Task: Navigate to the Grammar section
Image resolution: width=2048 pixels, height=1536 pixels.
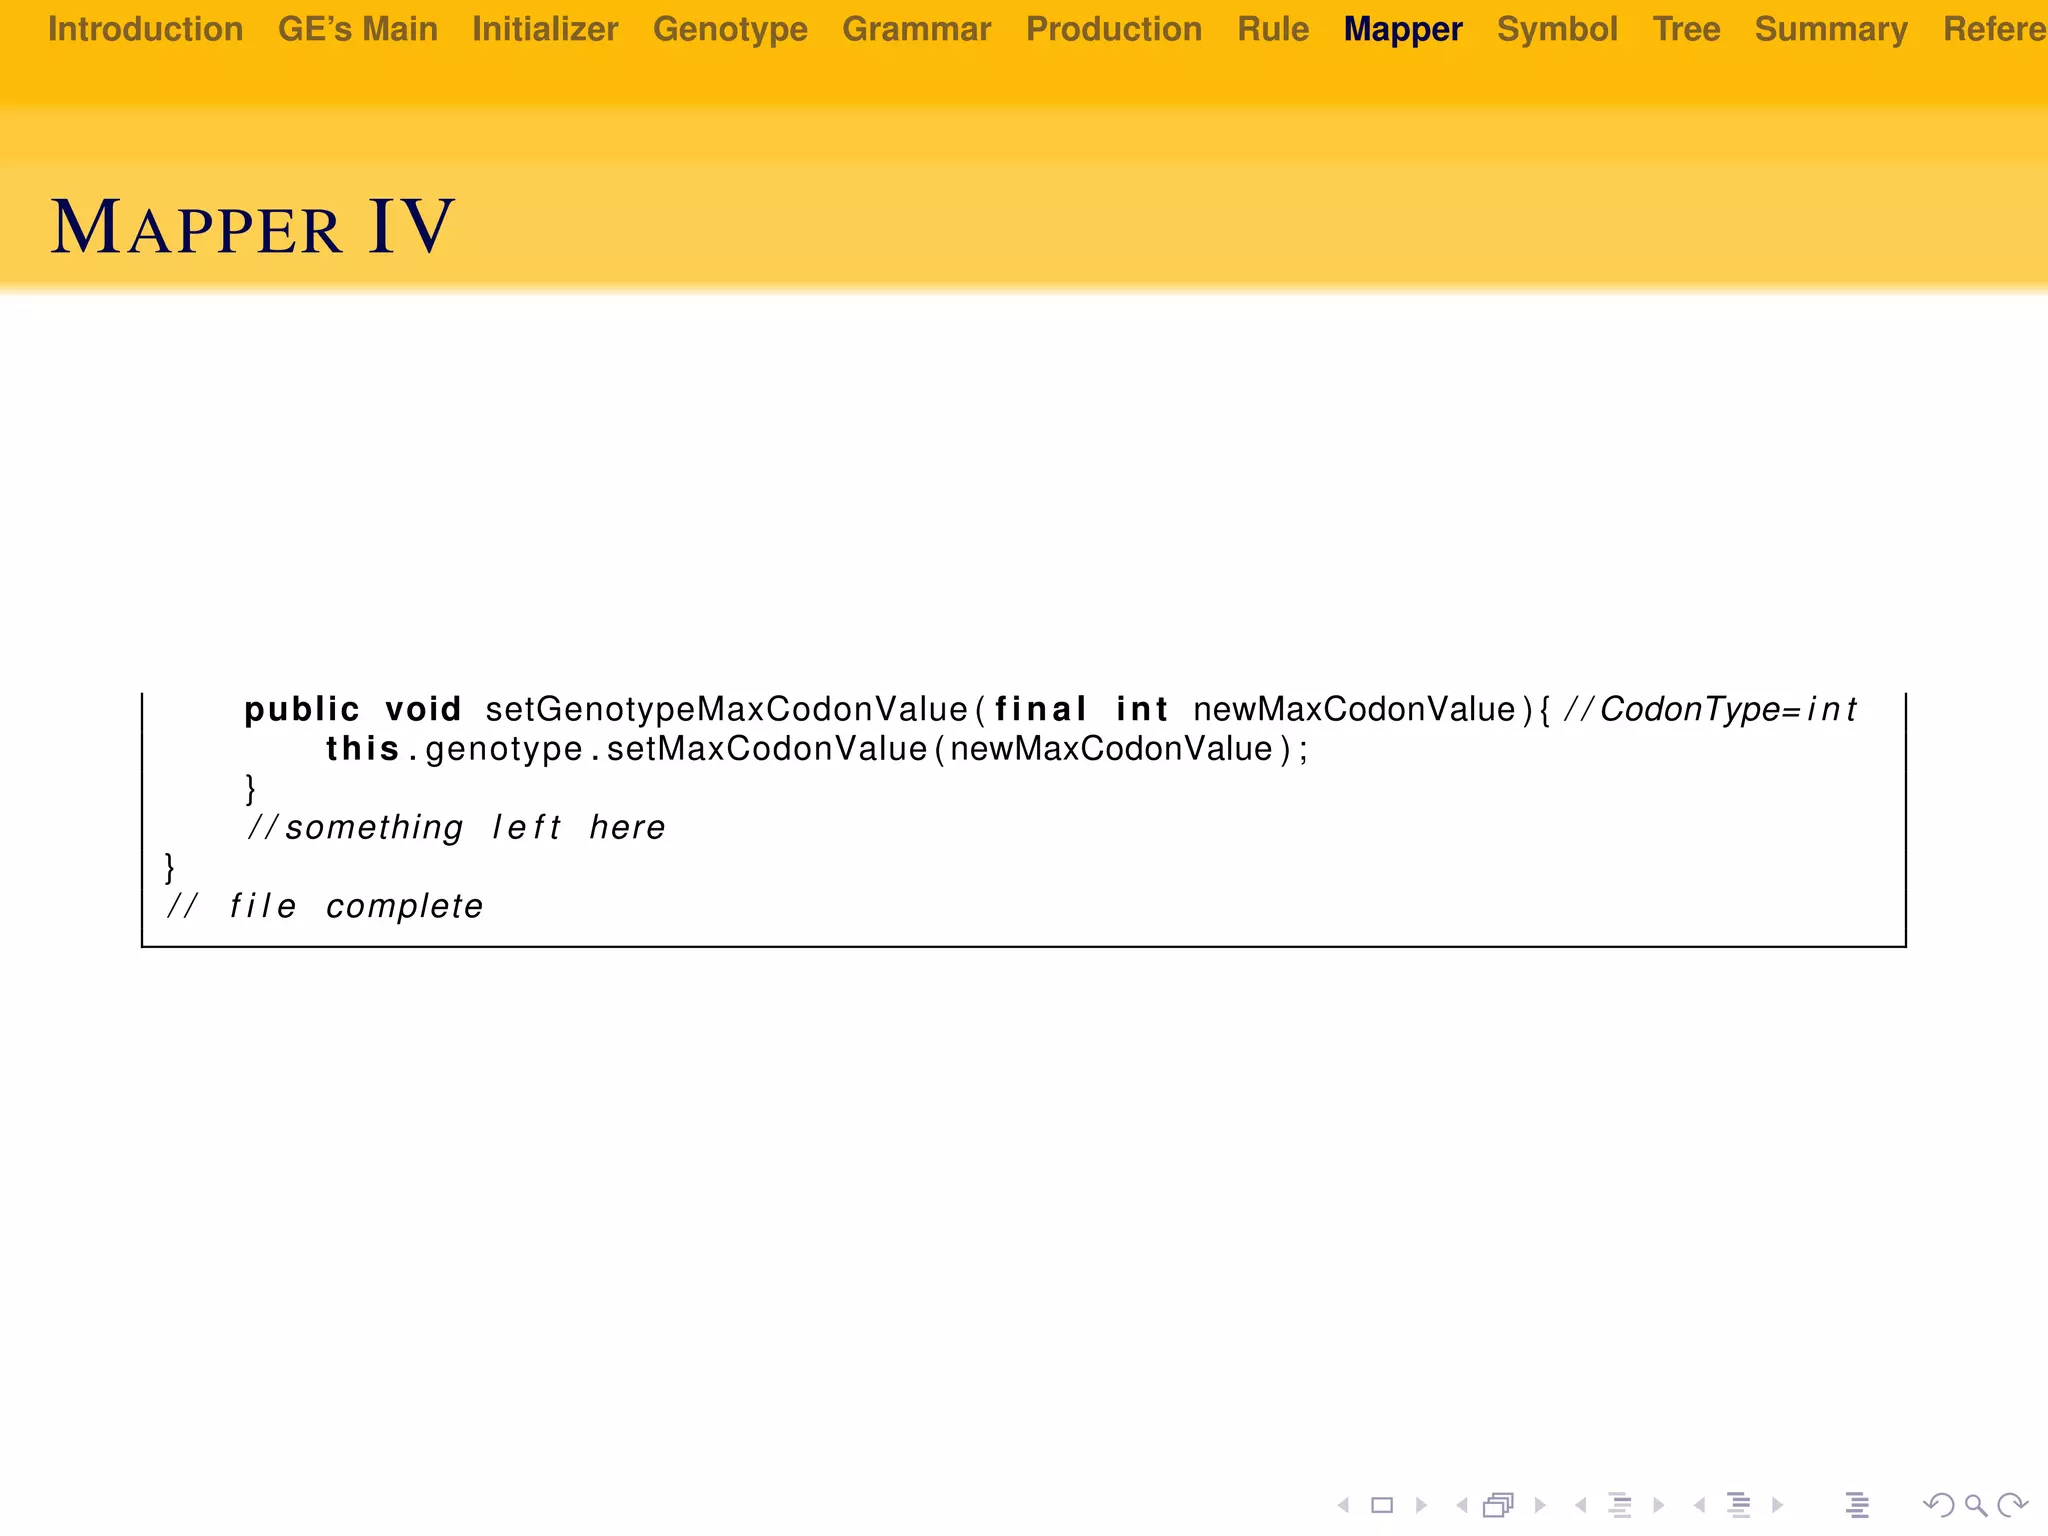Action: point(917,29)
